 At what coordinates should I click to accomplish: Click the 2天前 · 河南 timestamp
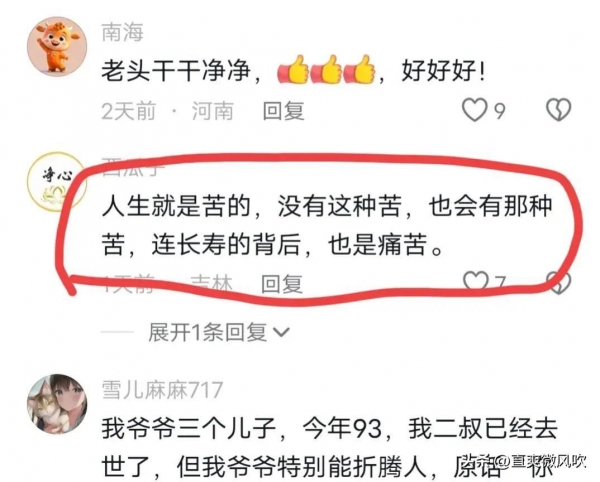tap(168, 111)
